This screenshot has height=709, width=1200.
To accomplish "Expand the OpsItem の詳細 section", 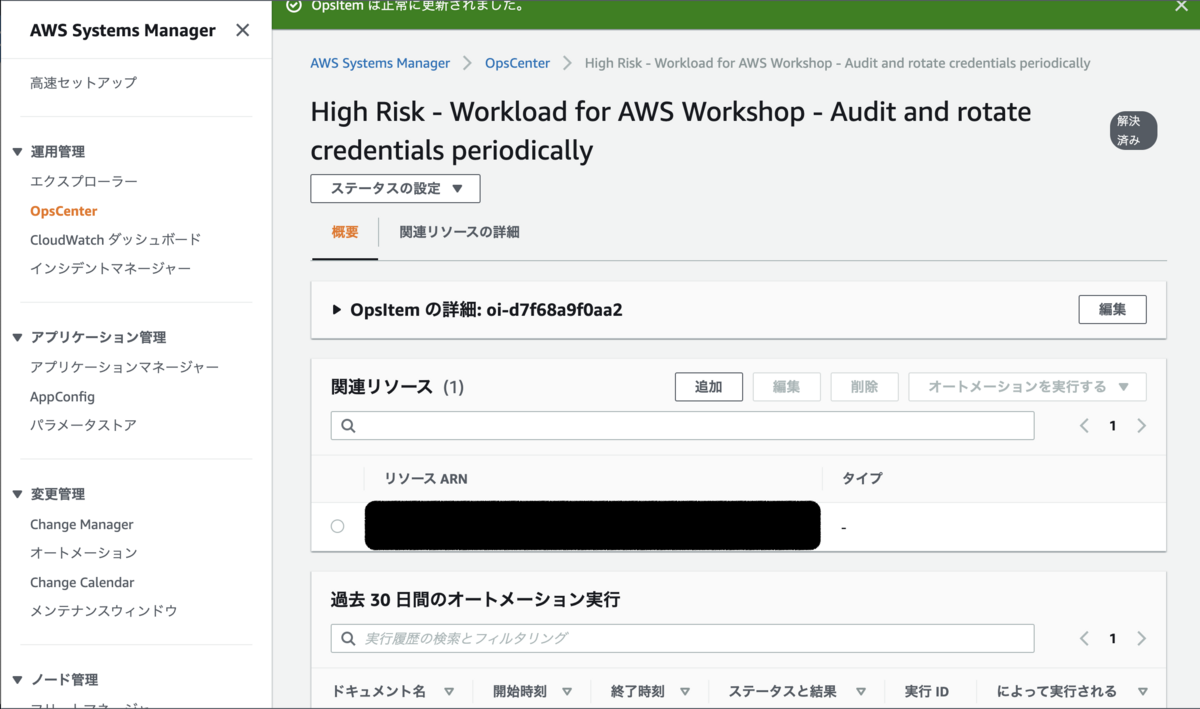I will pos(337,309).
